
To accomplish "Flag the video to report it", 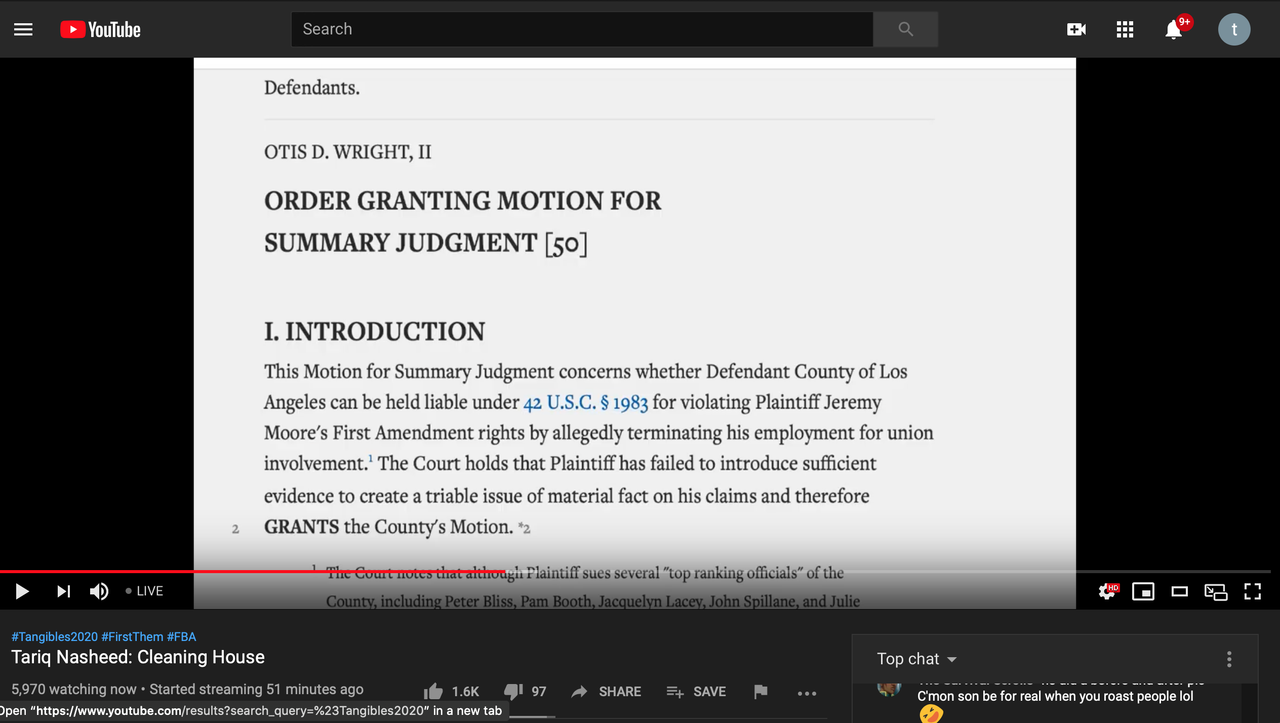I will point(760,691).
